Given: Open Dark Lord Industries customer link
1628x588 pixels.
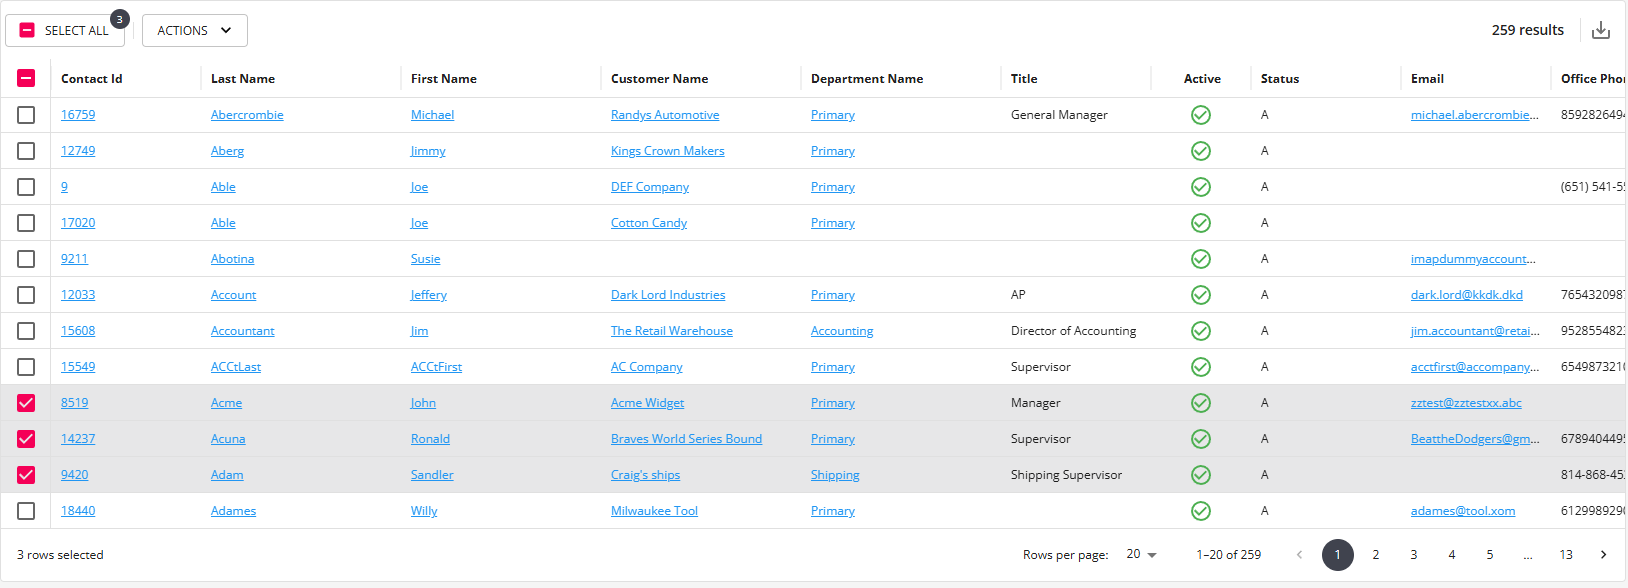Looking at the screenshot, I should pos(668,295).
